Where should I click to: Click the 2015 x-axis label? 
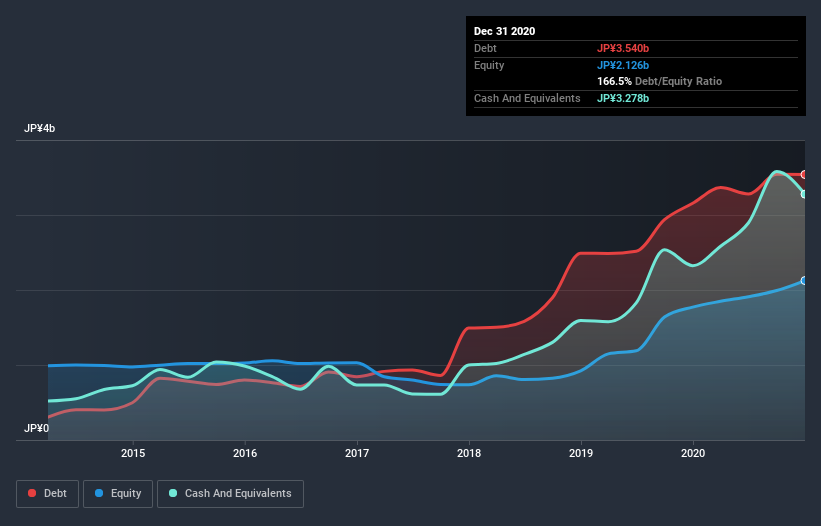(x=133, y=453)
